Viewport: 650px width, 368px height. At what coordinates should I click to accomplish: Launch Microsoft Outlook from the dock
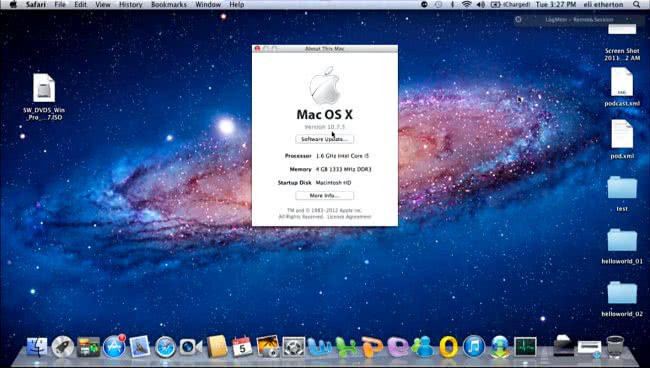[449, 346]
